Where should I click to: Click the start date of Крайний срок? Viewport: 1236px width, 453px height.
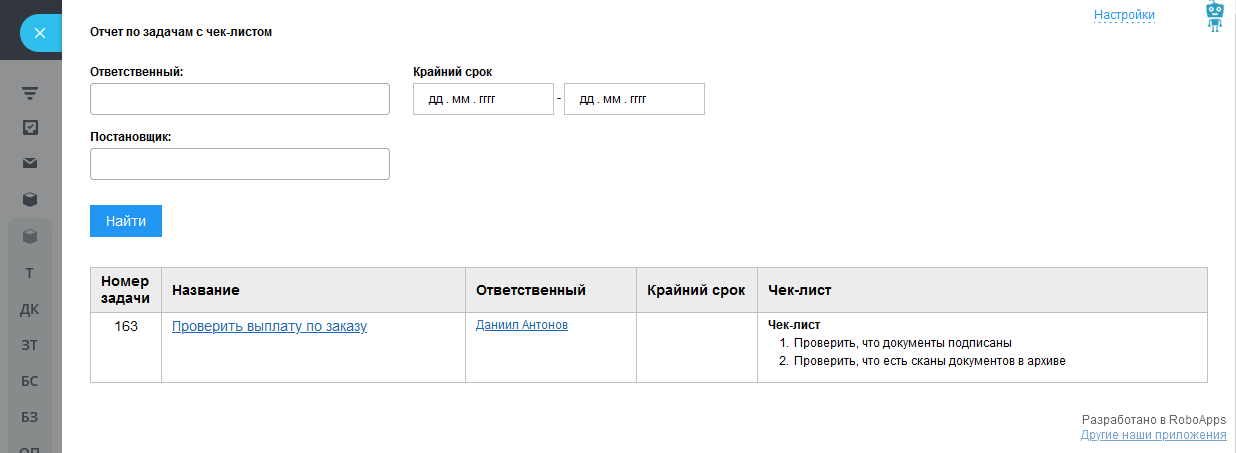[483, 99]
